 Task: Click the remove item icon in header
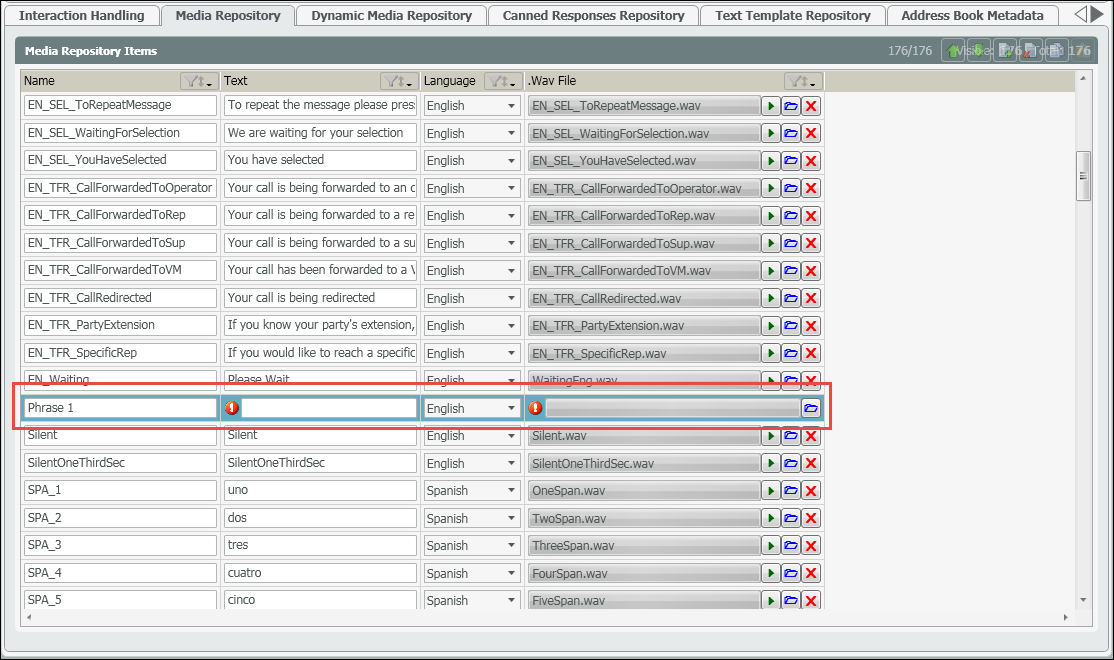pos(1030,51)
